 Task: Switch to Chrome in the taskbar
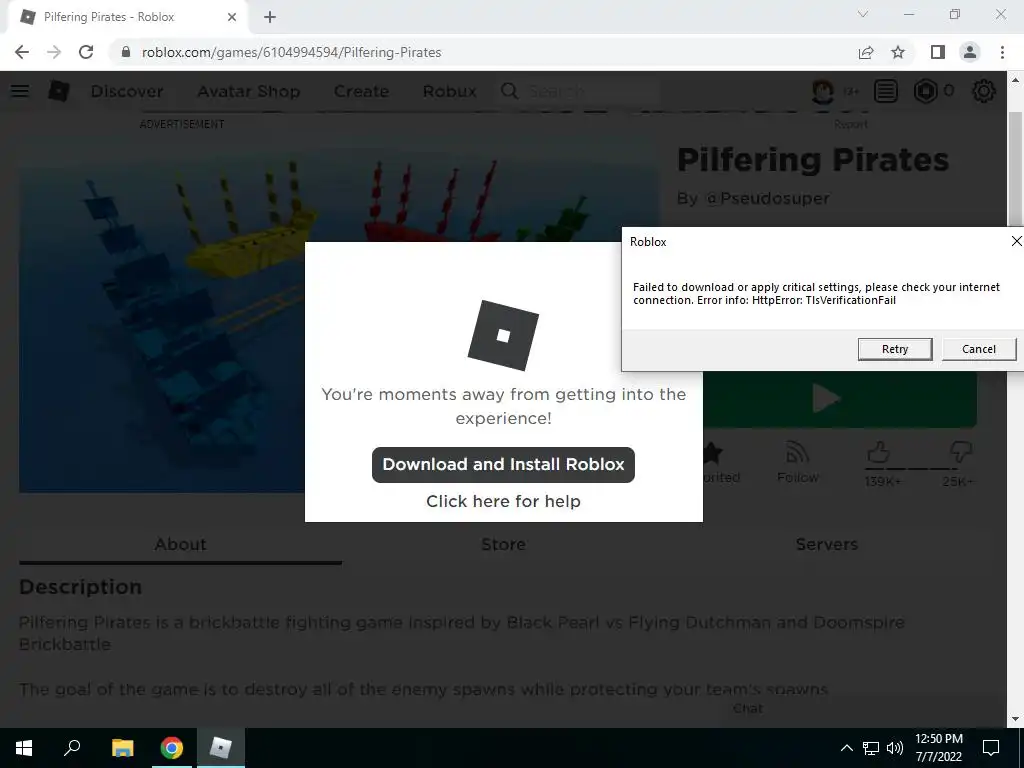pos(171,748)
